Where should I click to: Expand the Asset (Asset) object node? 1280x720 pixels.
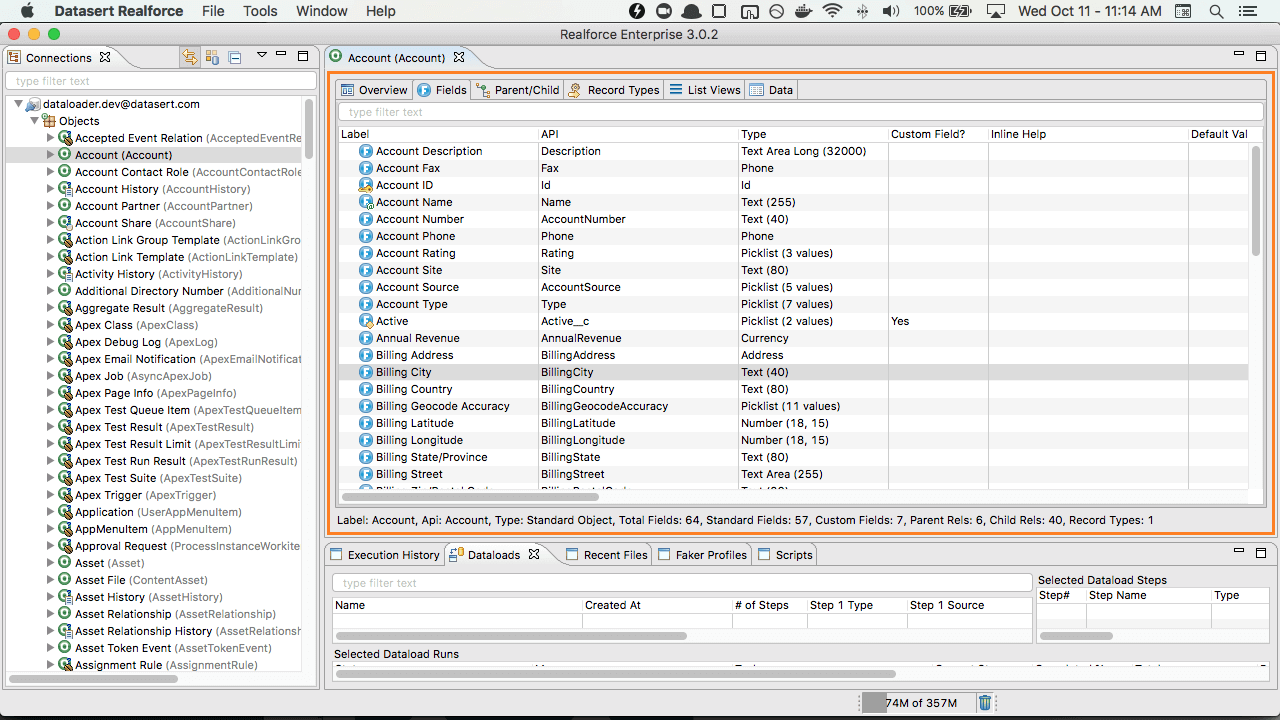[x=50, y=563]
